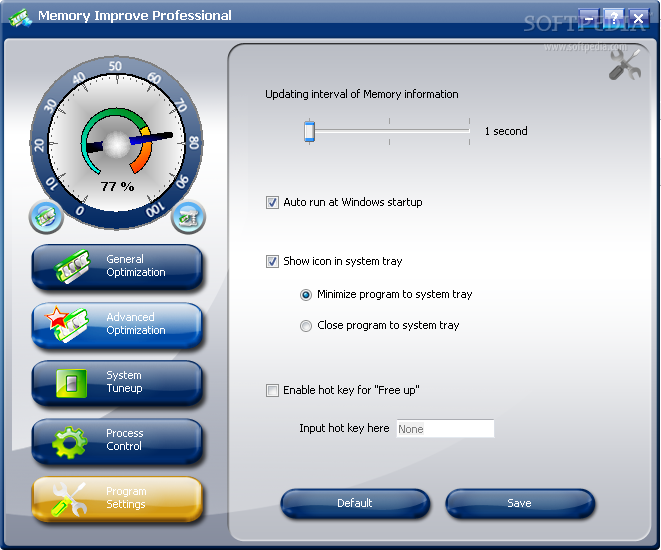Open Advanced Optimization section

click(x=118, y=324)
